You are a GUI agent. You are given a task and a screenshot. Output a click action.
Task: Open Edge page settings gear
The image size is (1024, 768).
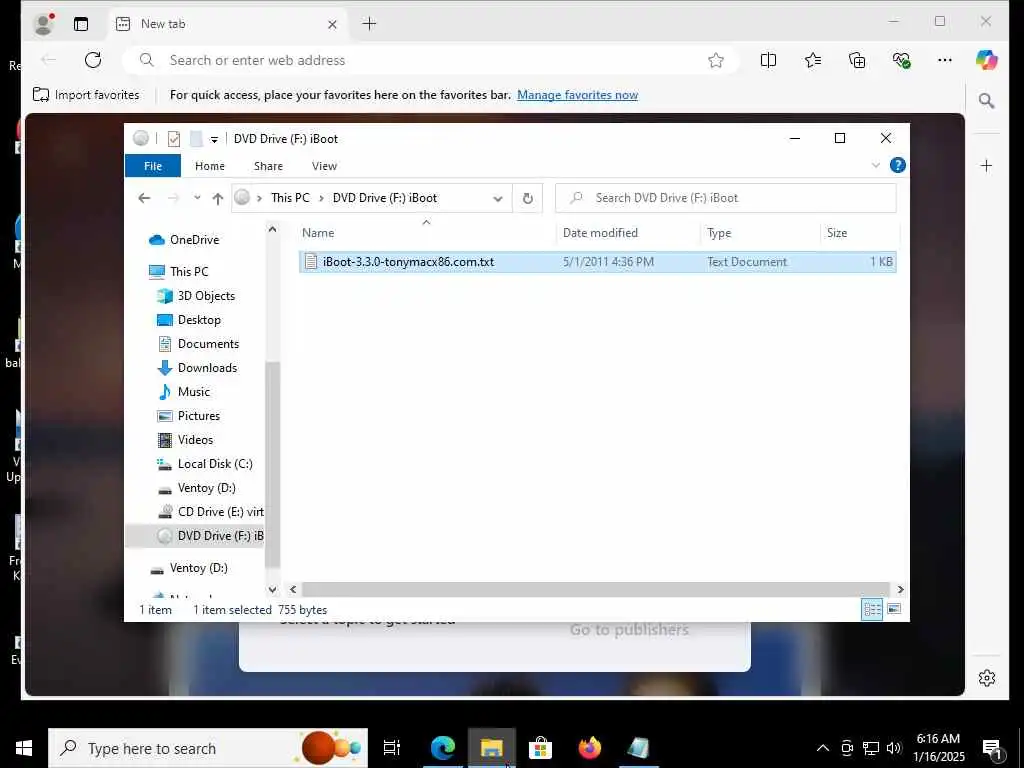click(x=987, y=678)
